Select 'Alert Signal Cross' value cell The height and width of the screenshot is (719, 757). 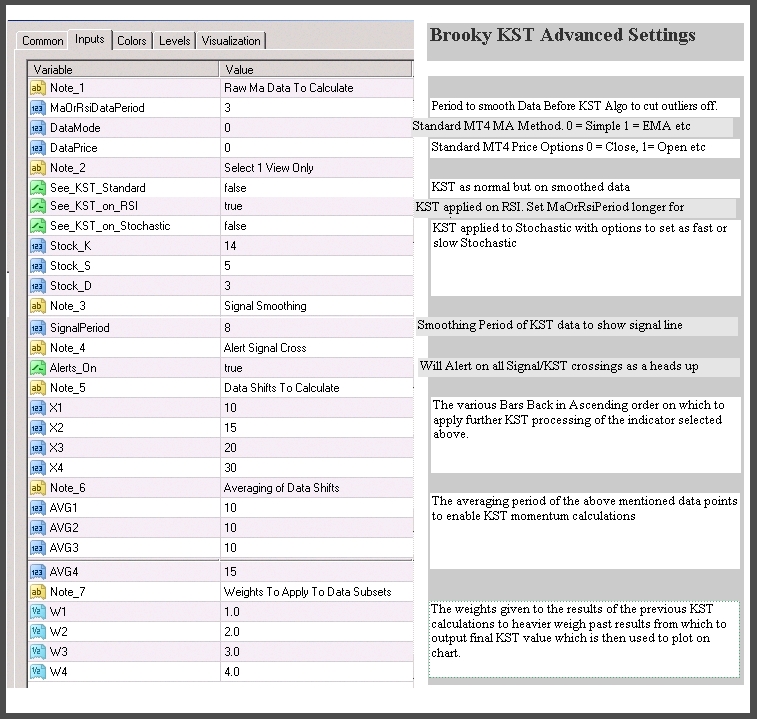point(317,348)
